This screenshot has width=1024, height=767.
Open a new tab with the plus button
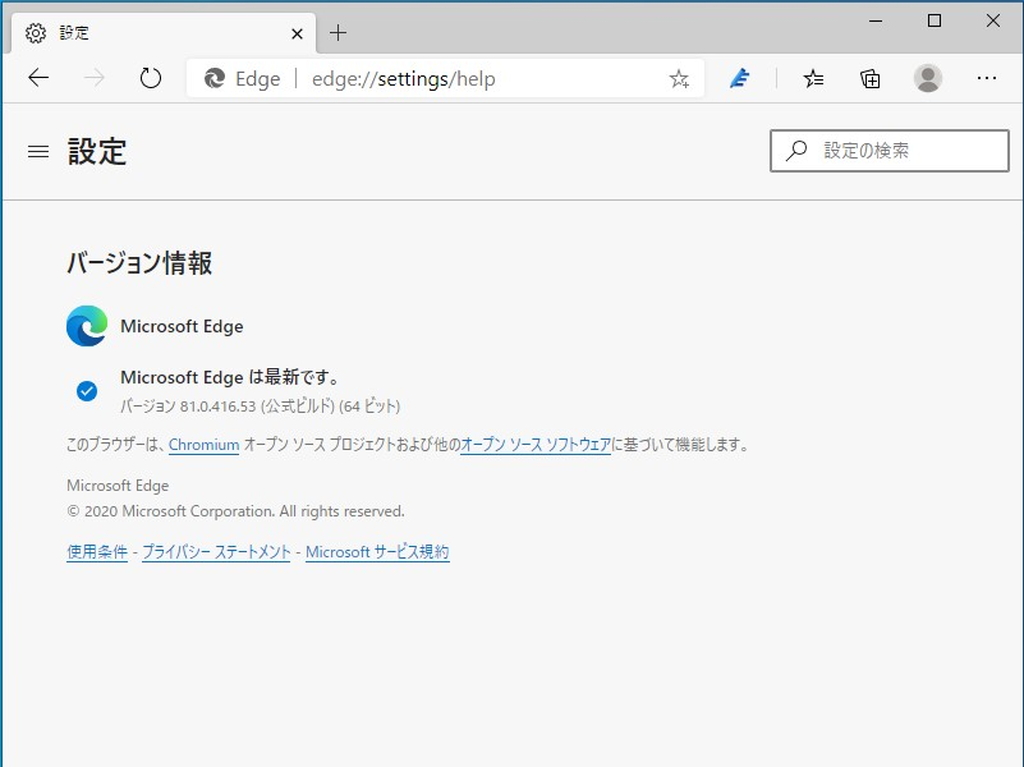pyautogui.click(x=338, y=33)
